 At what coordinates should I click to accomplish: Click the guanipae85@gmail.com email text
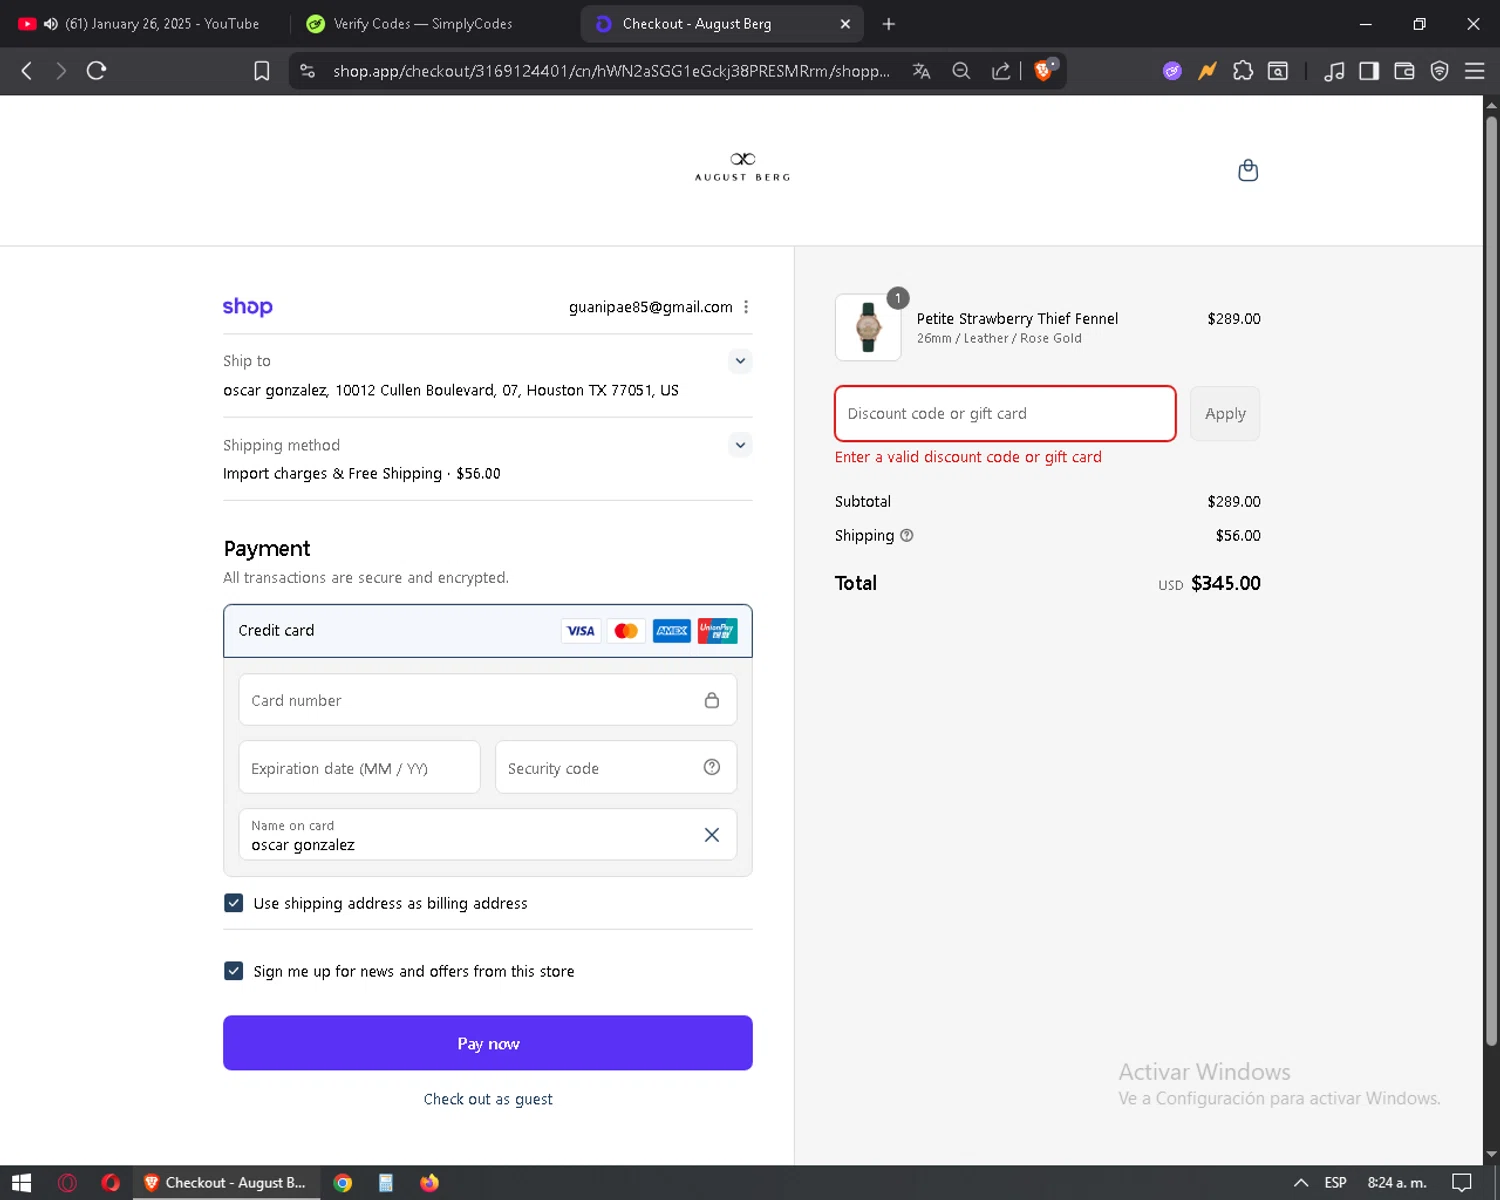point(651,307)
